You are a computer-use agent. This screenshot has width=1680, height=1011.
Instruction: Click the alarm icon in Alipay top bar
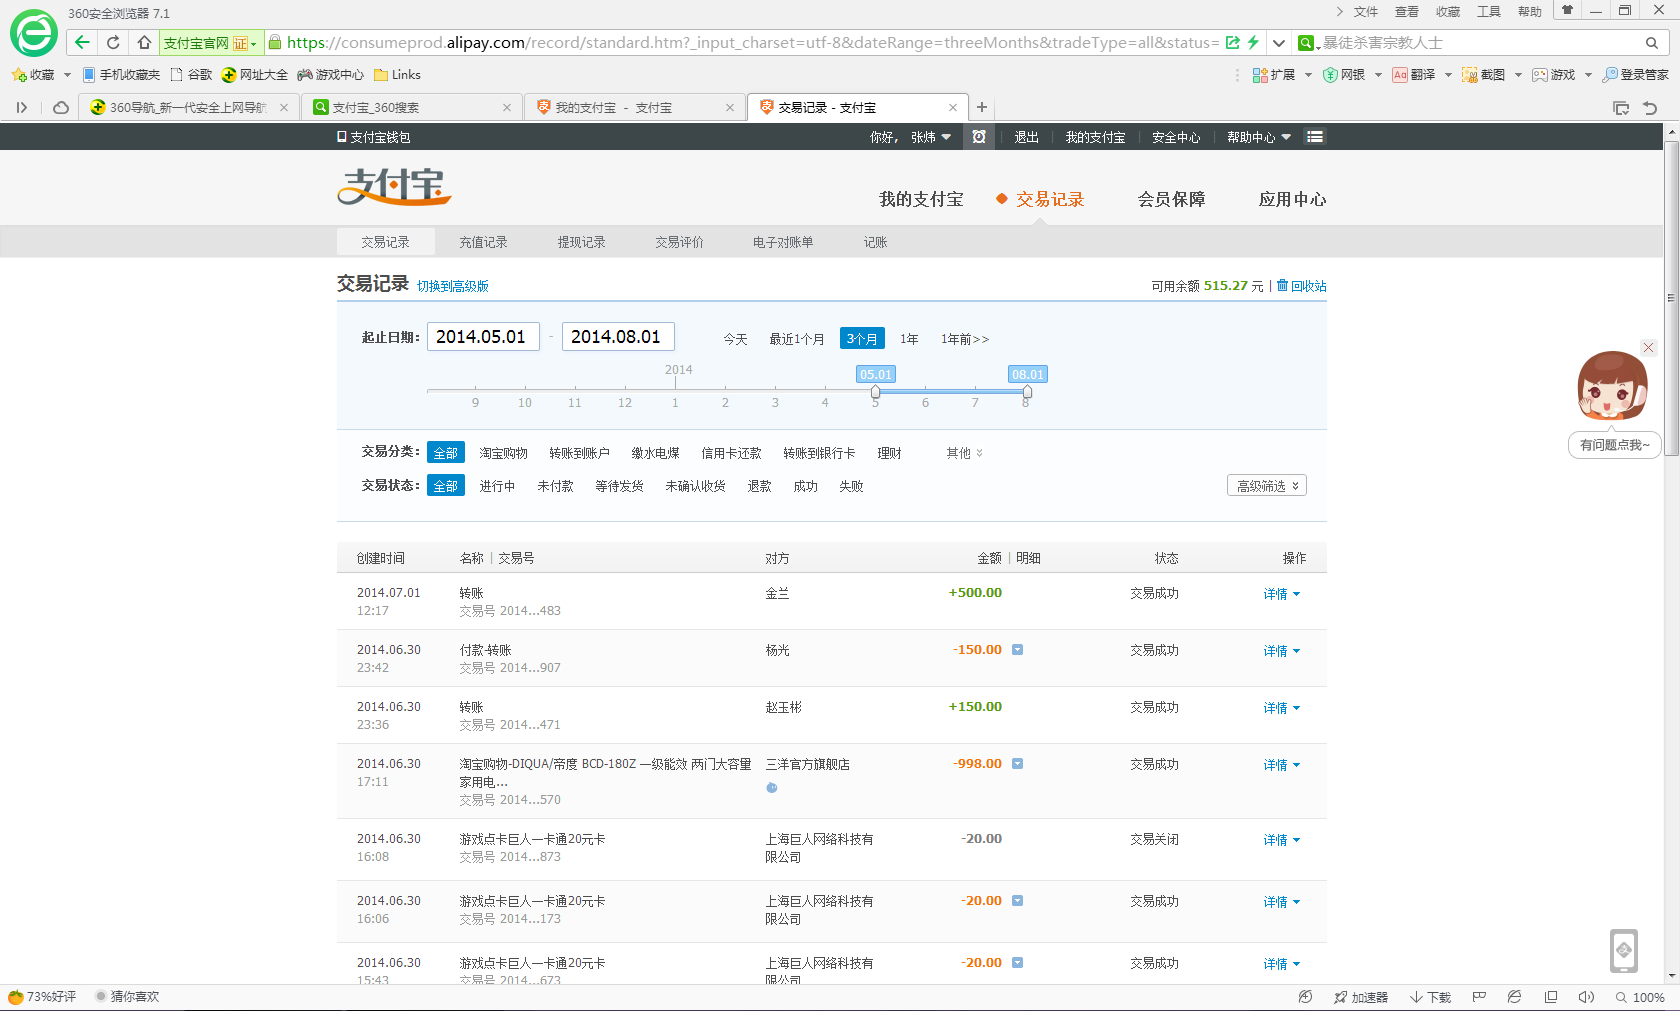pyautogui.click(x=979, y=137)
